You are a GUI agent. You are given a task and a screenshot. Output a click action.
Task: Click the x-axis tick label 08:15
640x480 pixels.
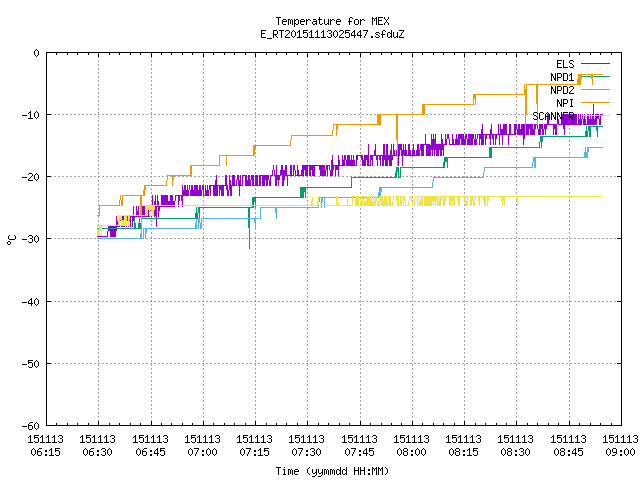(463, 452)
